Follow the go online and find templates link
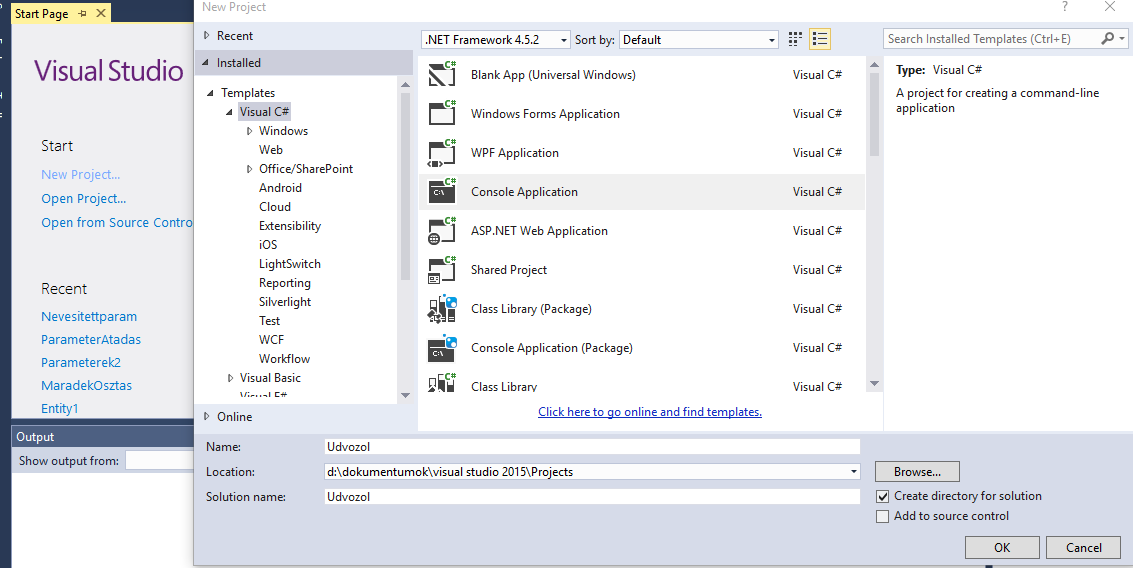Viewport: 1133px width, 568px height. pos(650,412)
